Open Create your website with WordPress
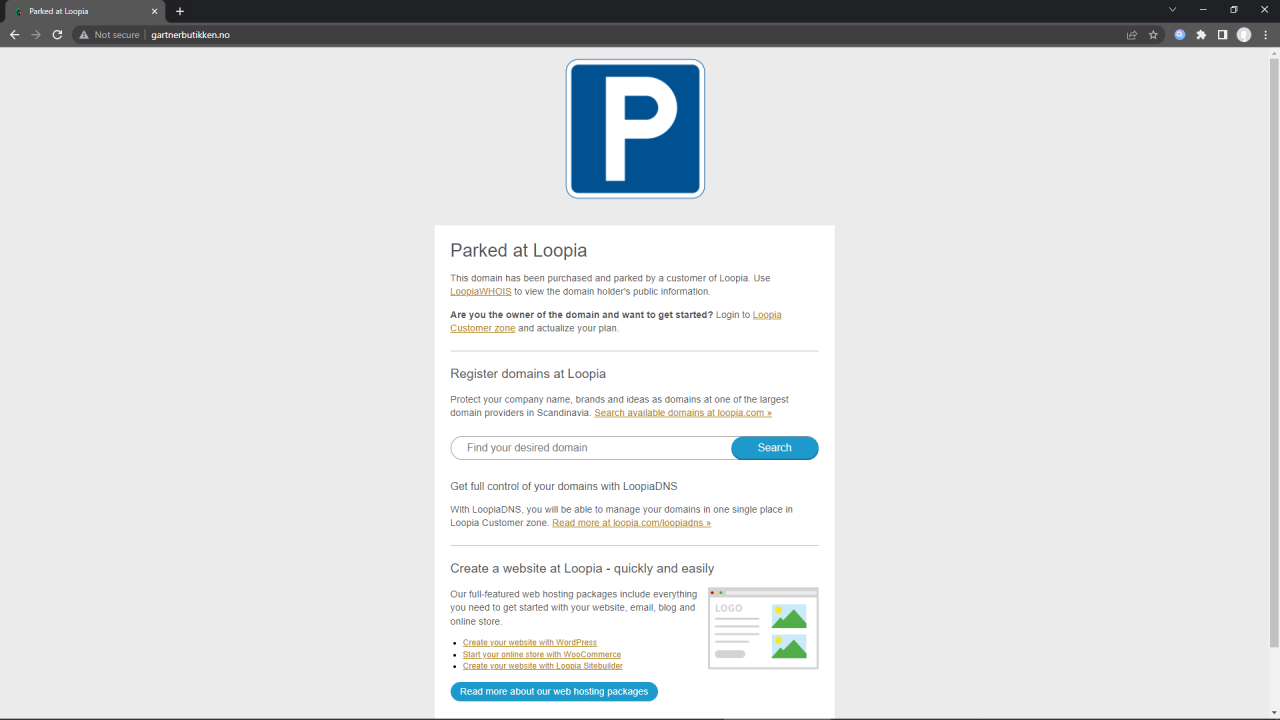Viewport: 1280px width, 720px height. pos(529,643)
